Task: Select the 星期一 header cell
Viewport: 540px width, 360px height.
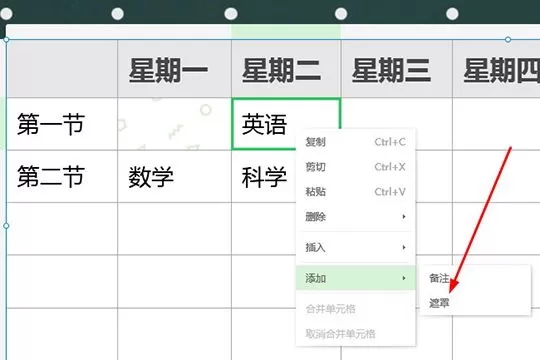Action: 174,69
